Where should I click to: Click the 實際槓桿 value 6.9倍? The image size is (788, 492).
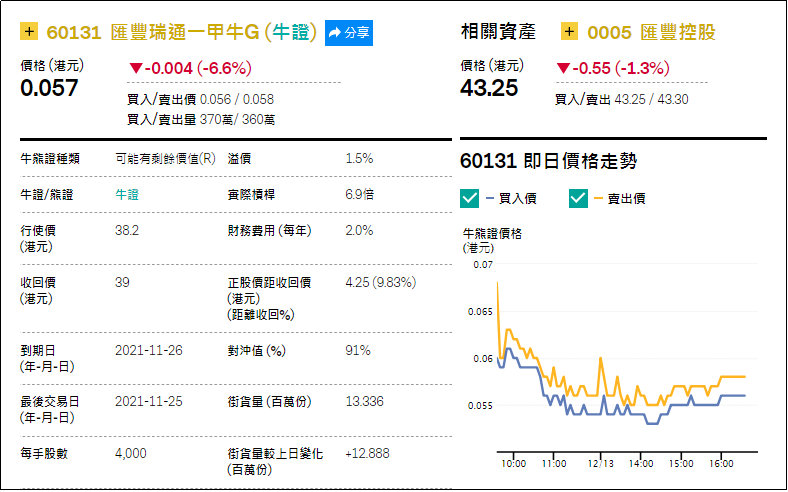coord(359,194)
